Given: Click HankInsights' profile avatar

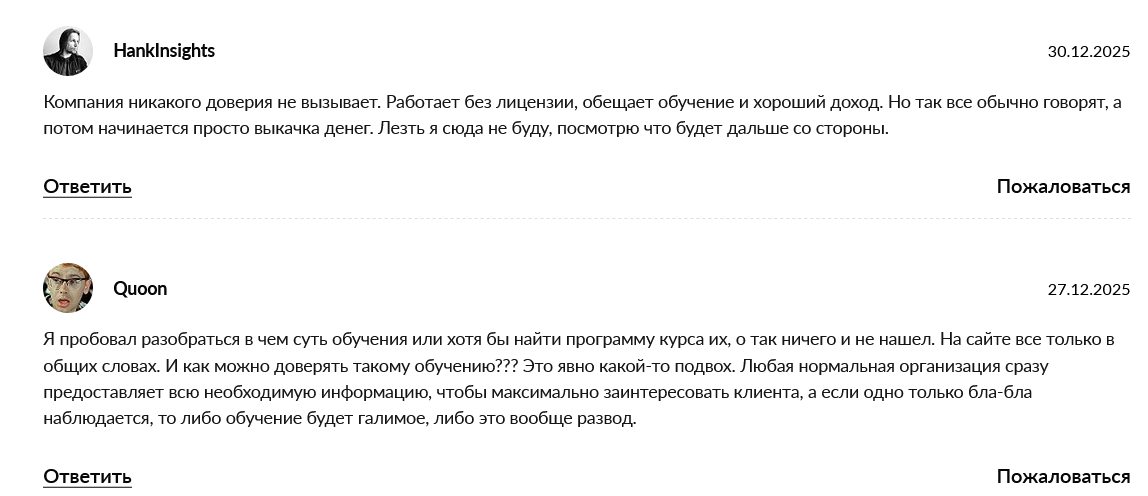Looking at the screenshot, I should point(68,51).
